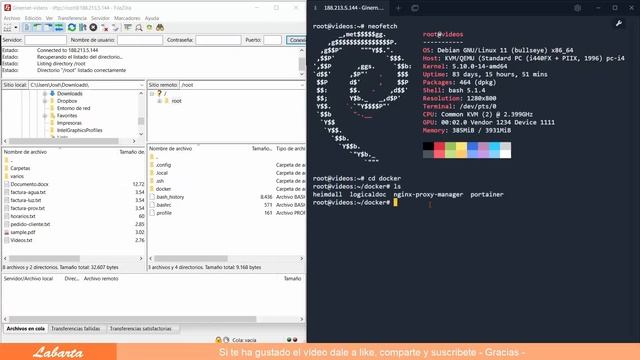Click the black cancel operation icon
This screenshot has height=360, width=640.
tap(93, 27)
